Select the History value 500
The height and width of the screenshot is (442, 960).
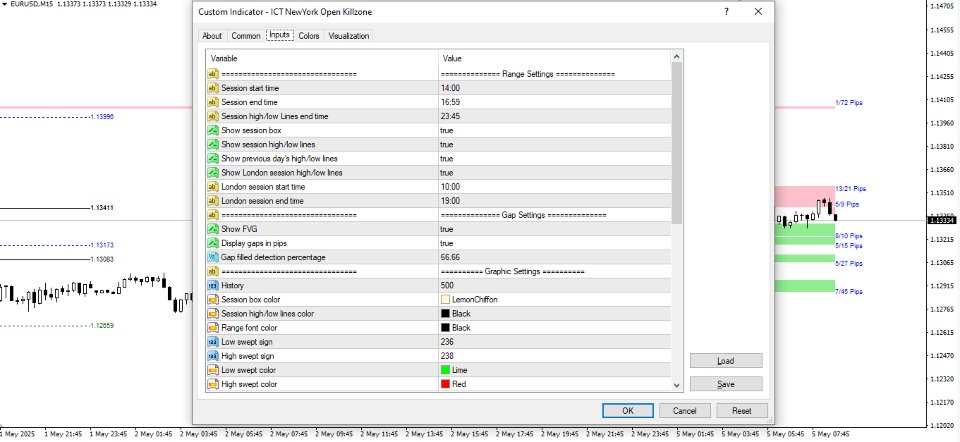tap(447, 285)
